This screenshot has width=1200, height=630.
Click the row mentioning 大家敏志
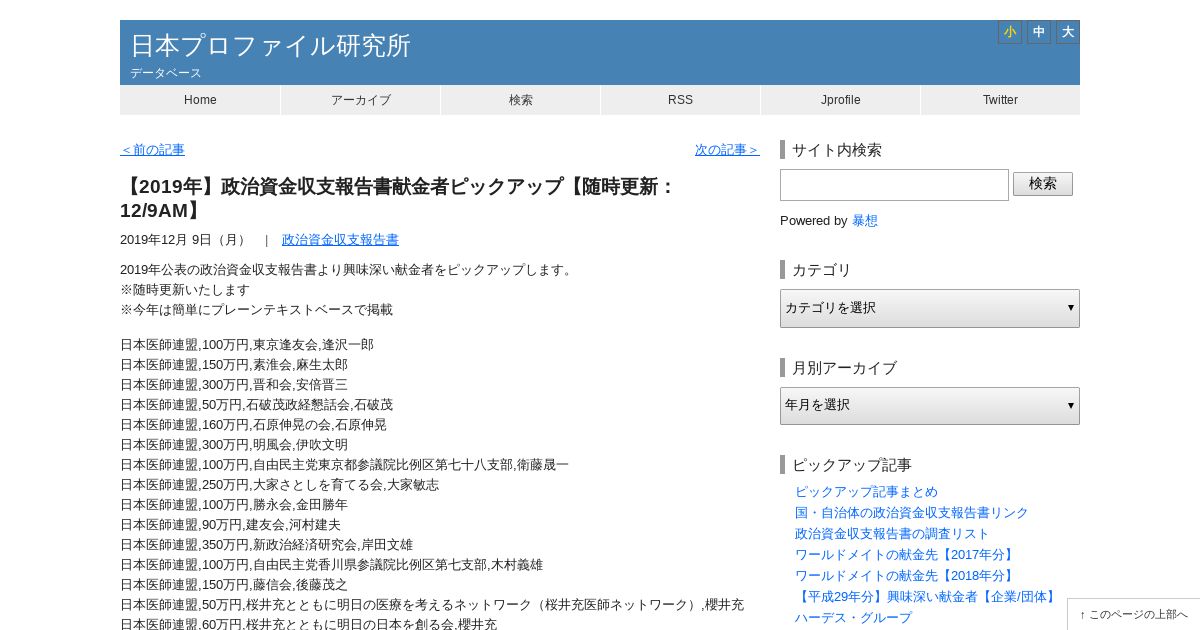pos(279,485)
